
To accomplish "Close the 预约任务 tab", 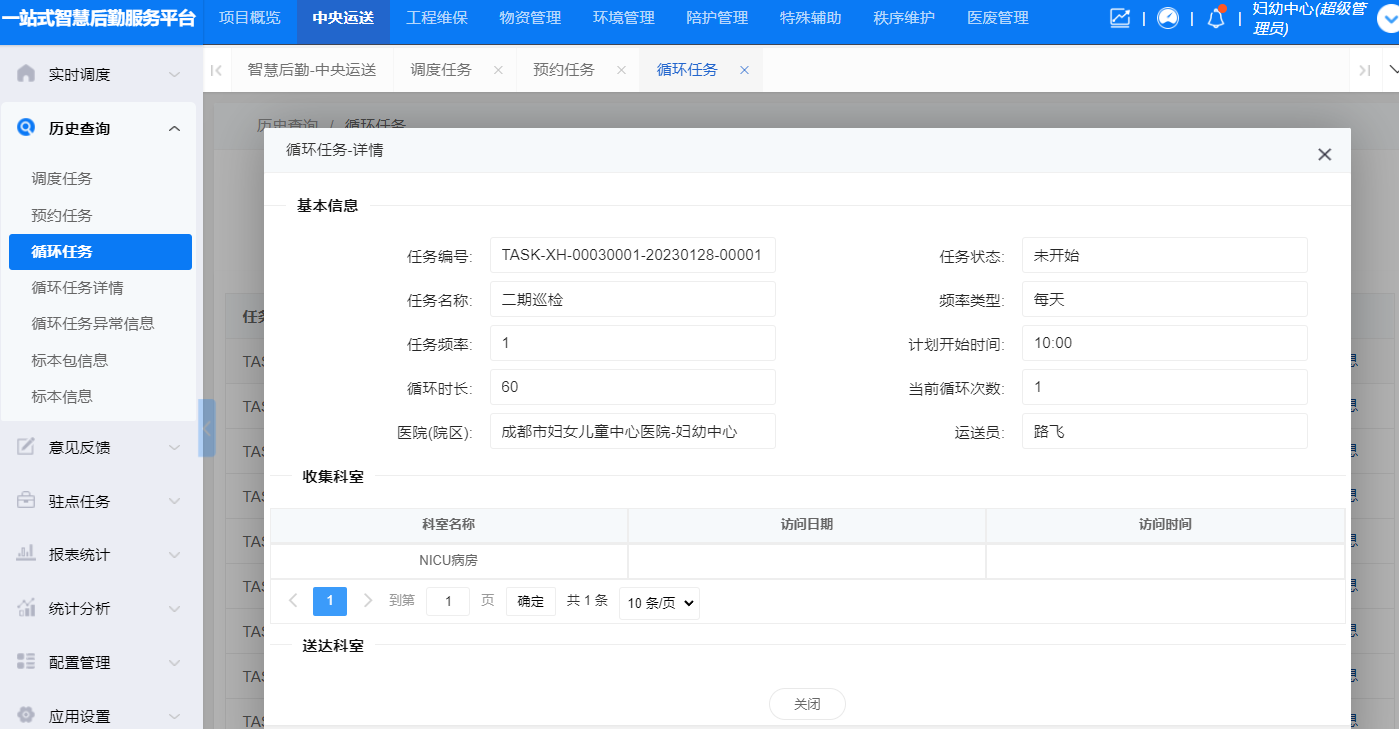I will (621, 70).
